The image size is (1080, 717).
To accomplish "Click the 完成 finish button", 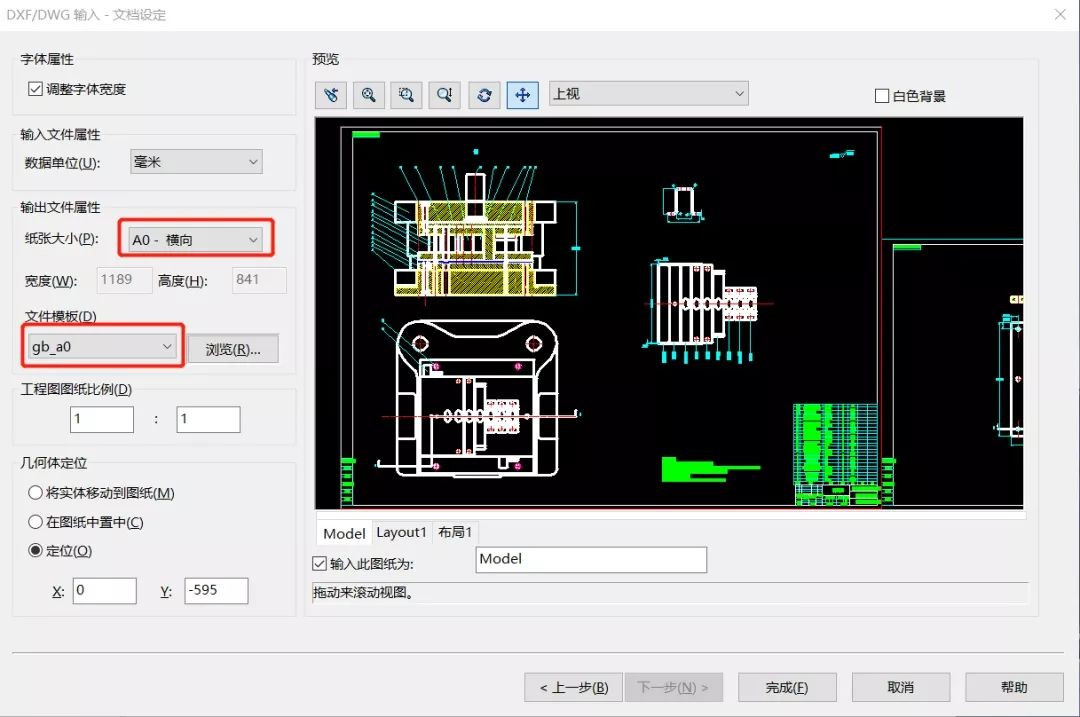I will tap(786, 687).
